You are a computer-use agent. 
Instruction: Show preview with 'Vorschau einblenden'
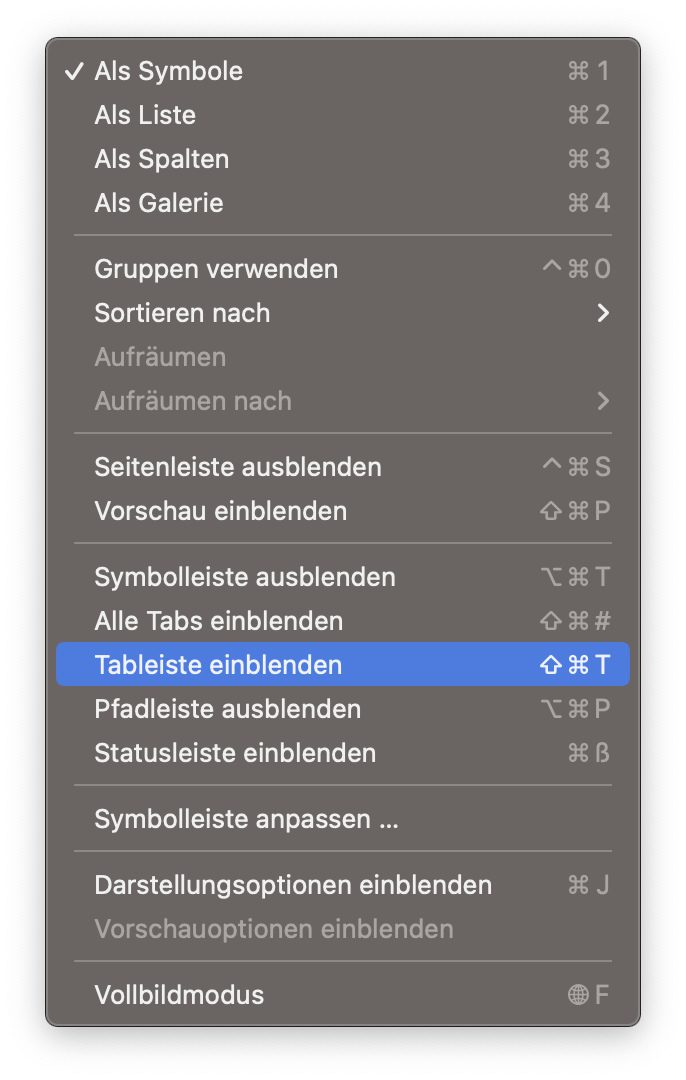[x=220, y=511]
